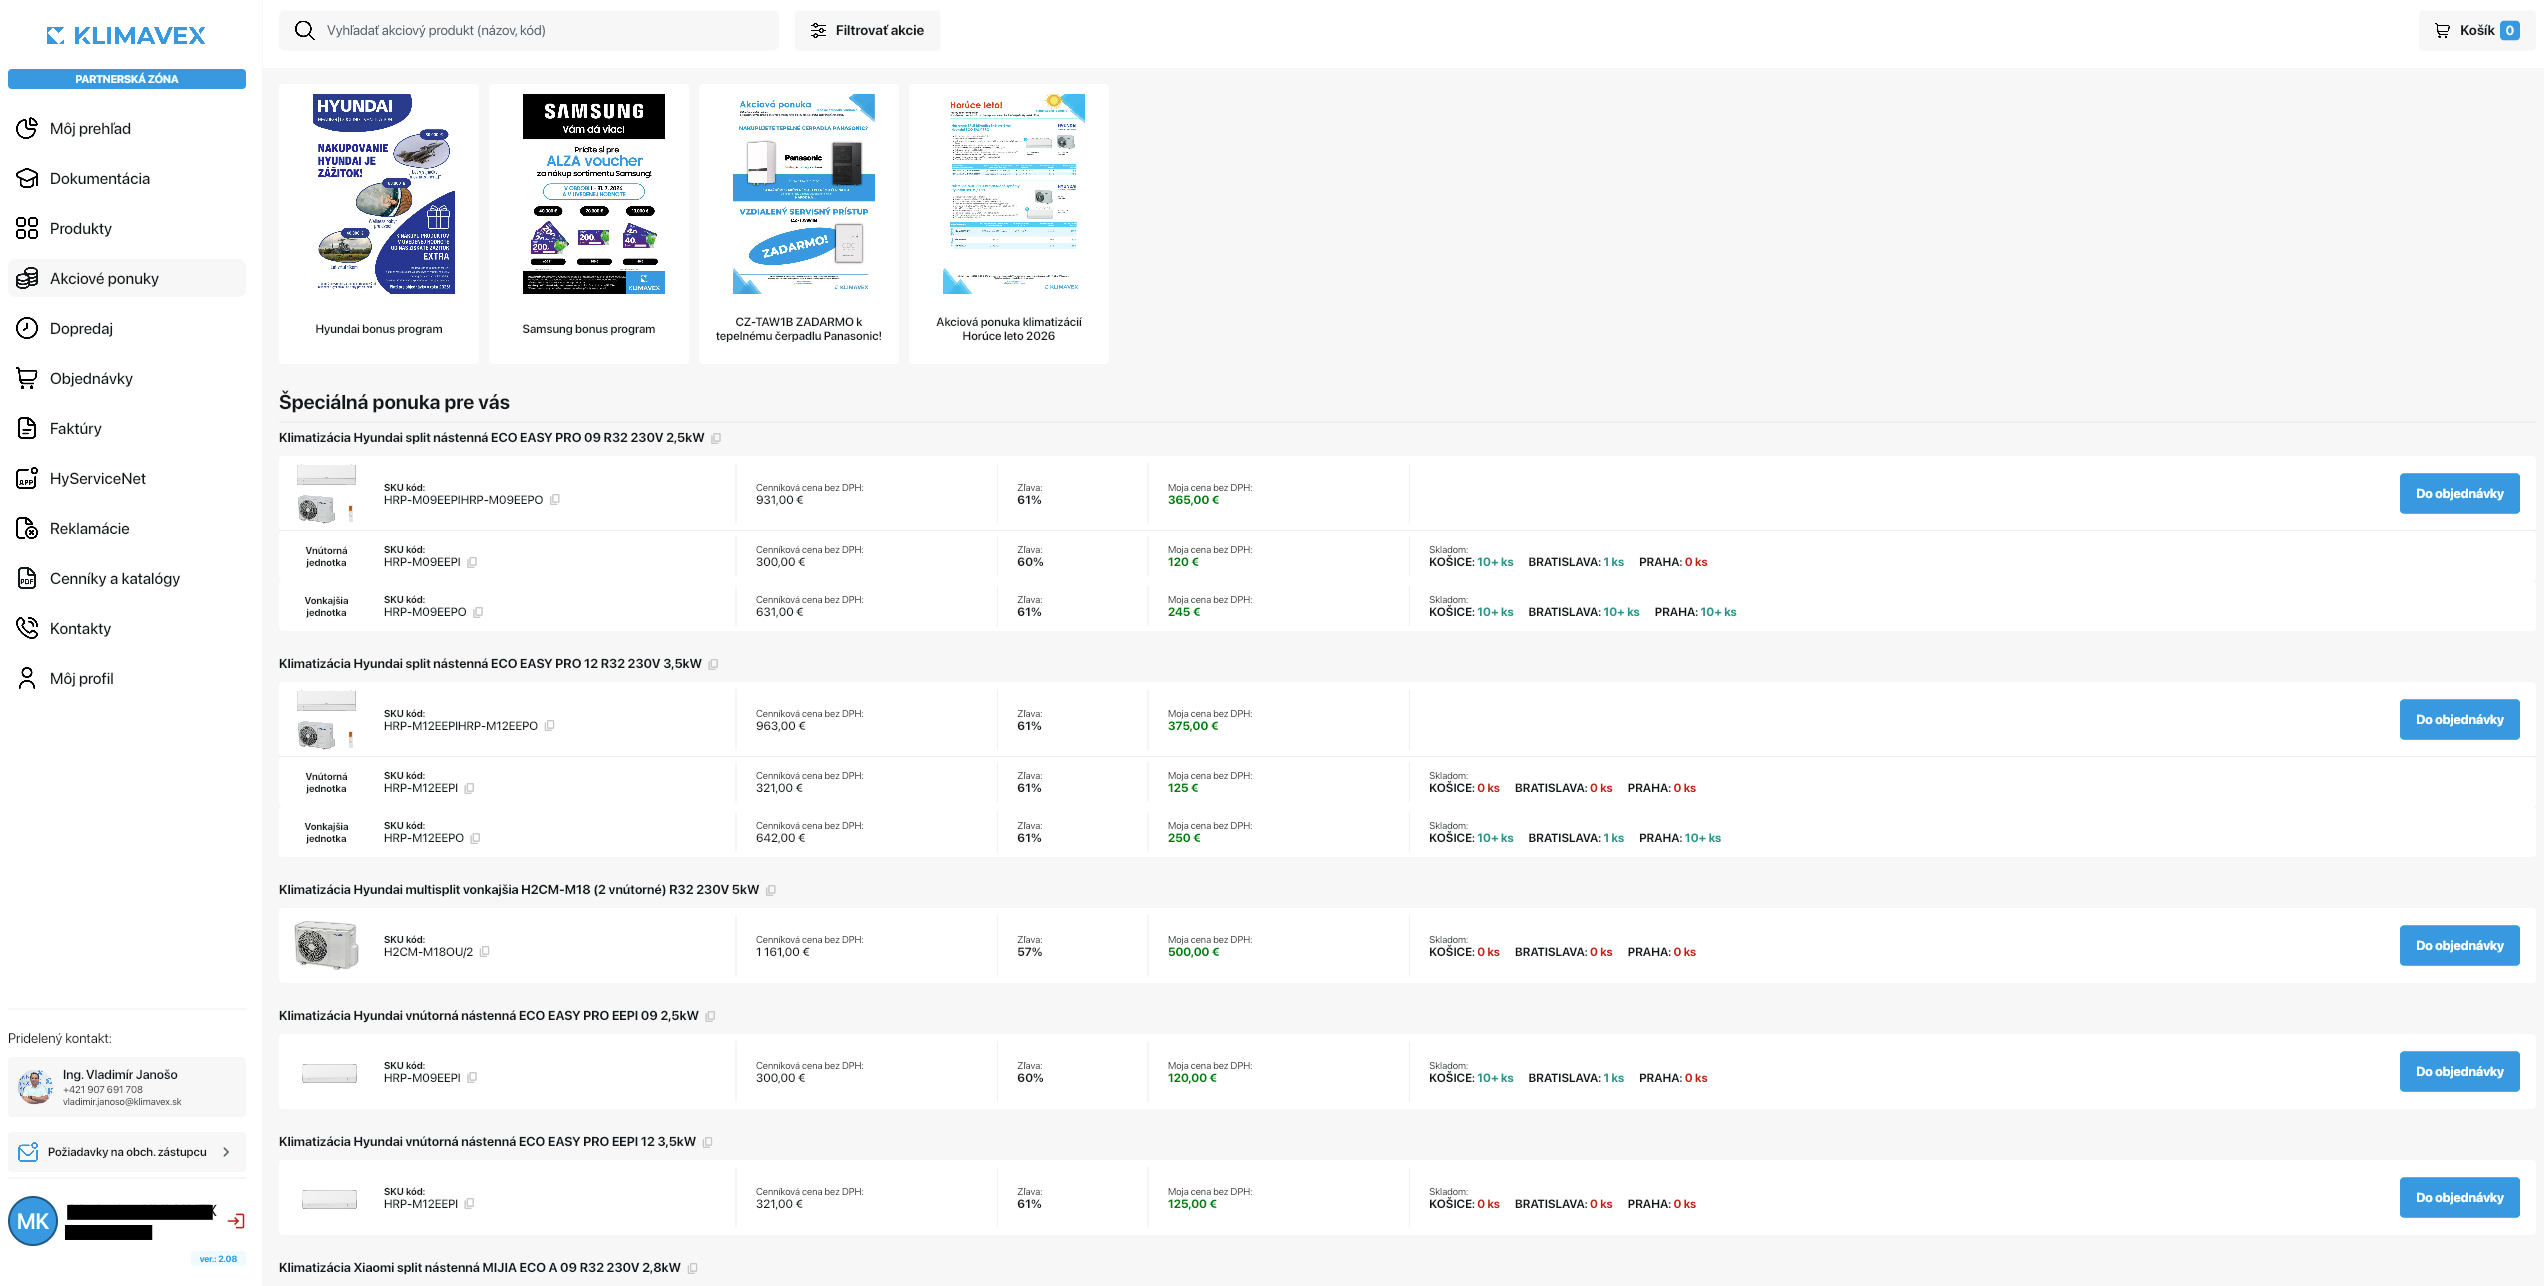
Task: Copy SKU HRP-M09EEPIHRP-M09EEPO
Action: 555,500
